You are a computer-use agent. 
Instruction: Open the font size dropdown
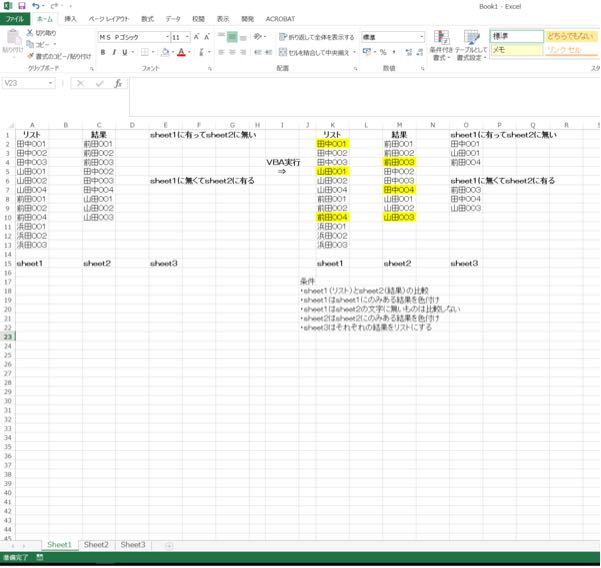tap(187, 37)
